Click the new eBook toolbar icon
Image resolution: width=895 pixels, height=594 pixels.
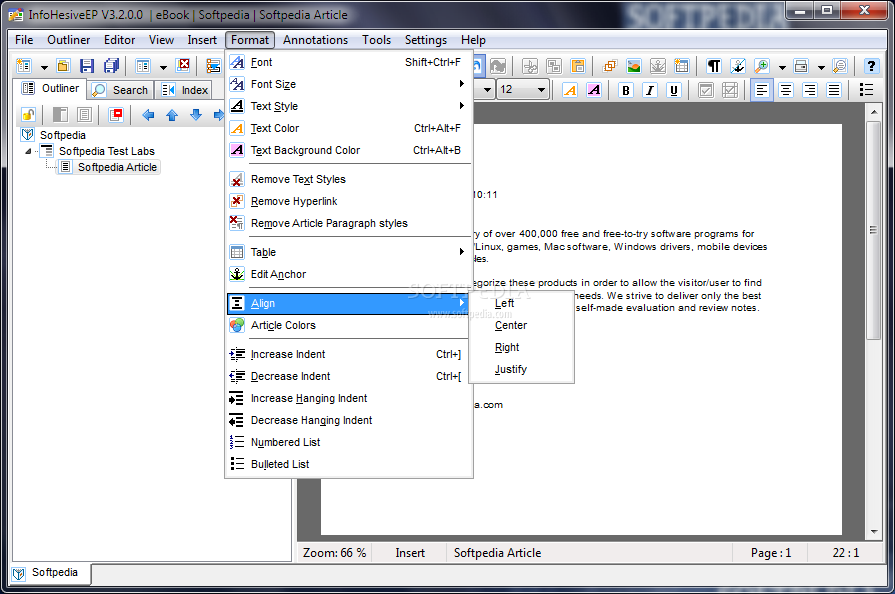(24, 66)
